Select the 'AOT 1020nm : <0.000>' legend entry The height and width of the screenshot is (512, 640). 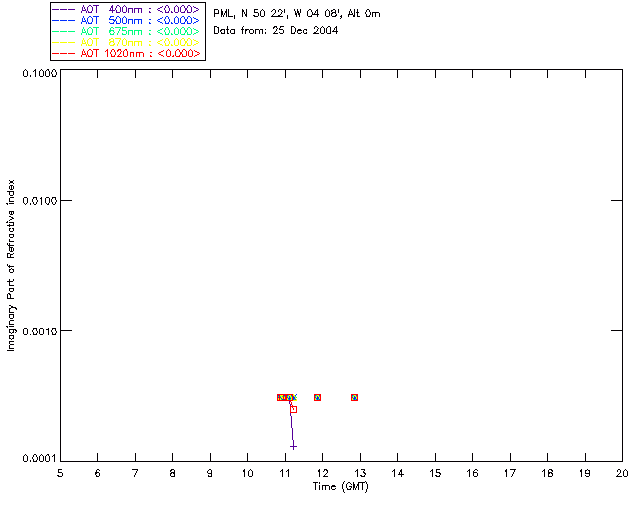tap(127, 53)
